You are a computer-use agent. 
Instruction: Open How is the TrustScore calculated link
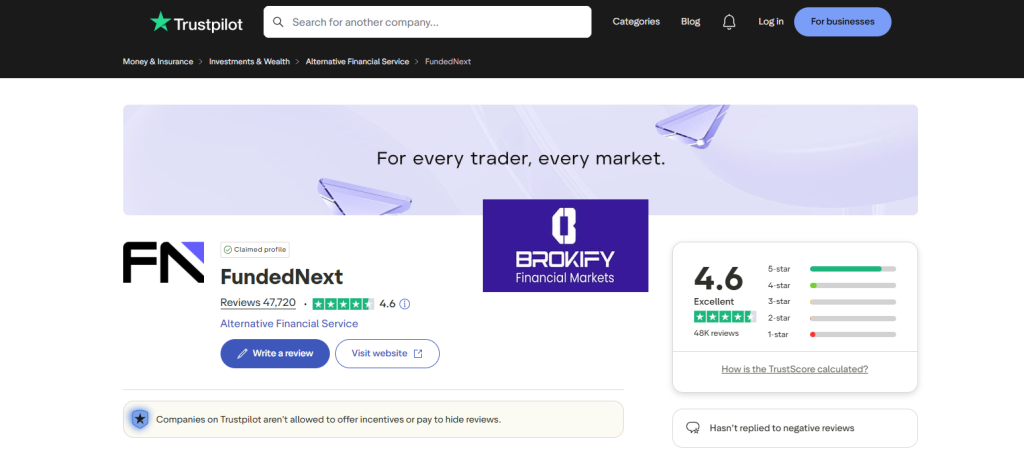794,369
